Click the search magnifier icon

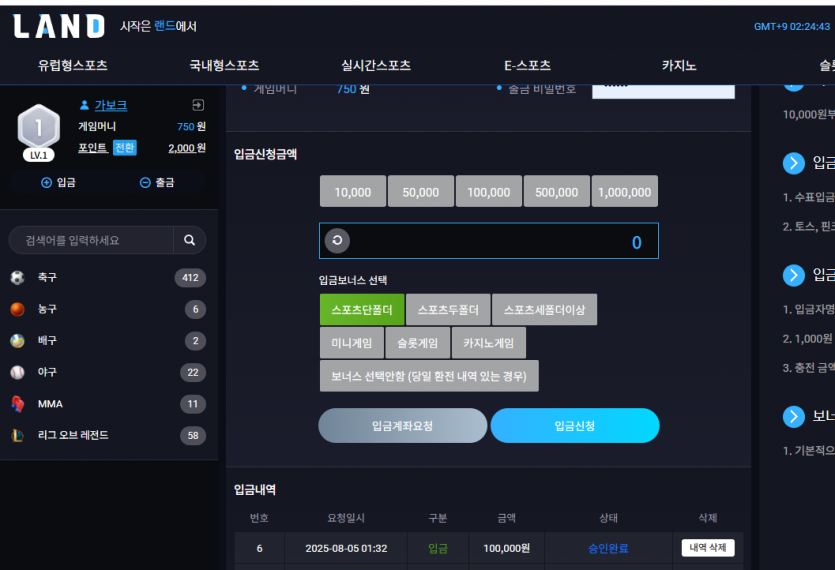pyautogui.click(x=190, y=240)
